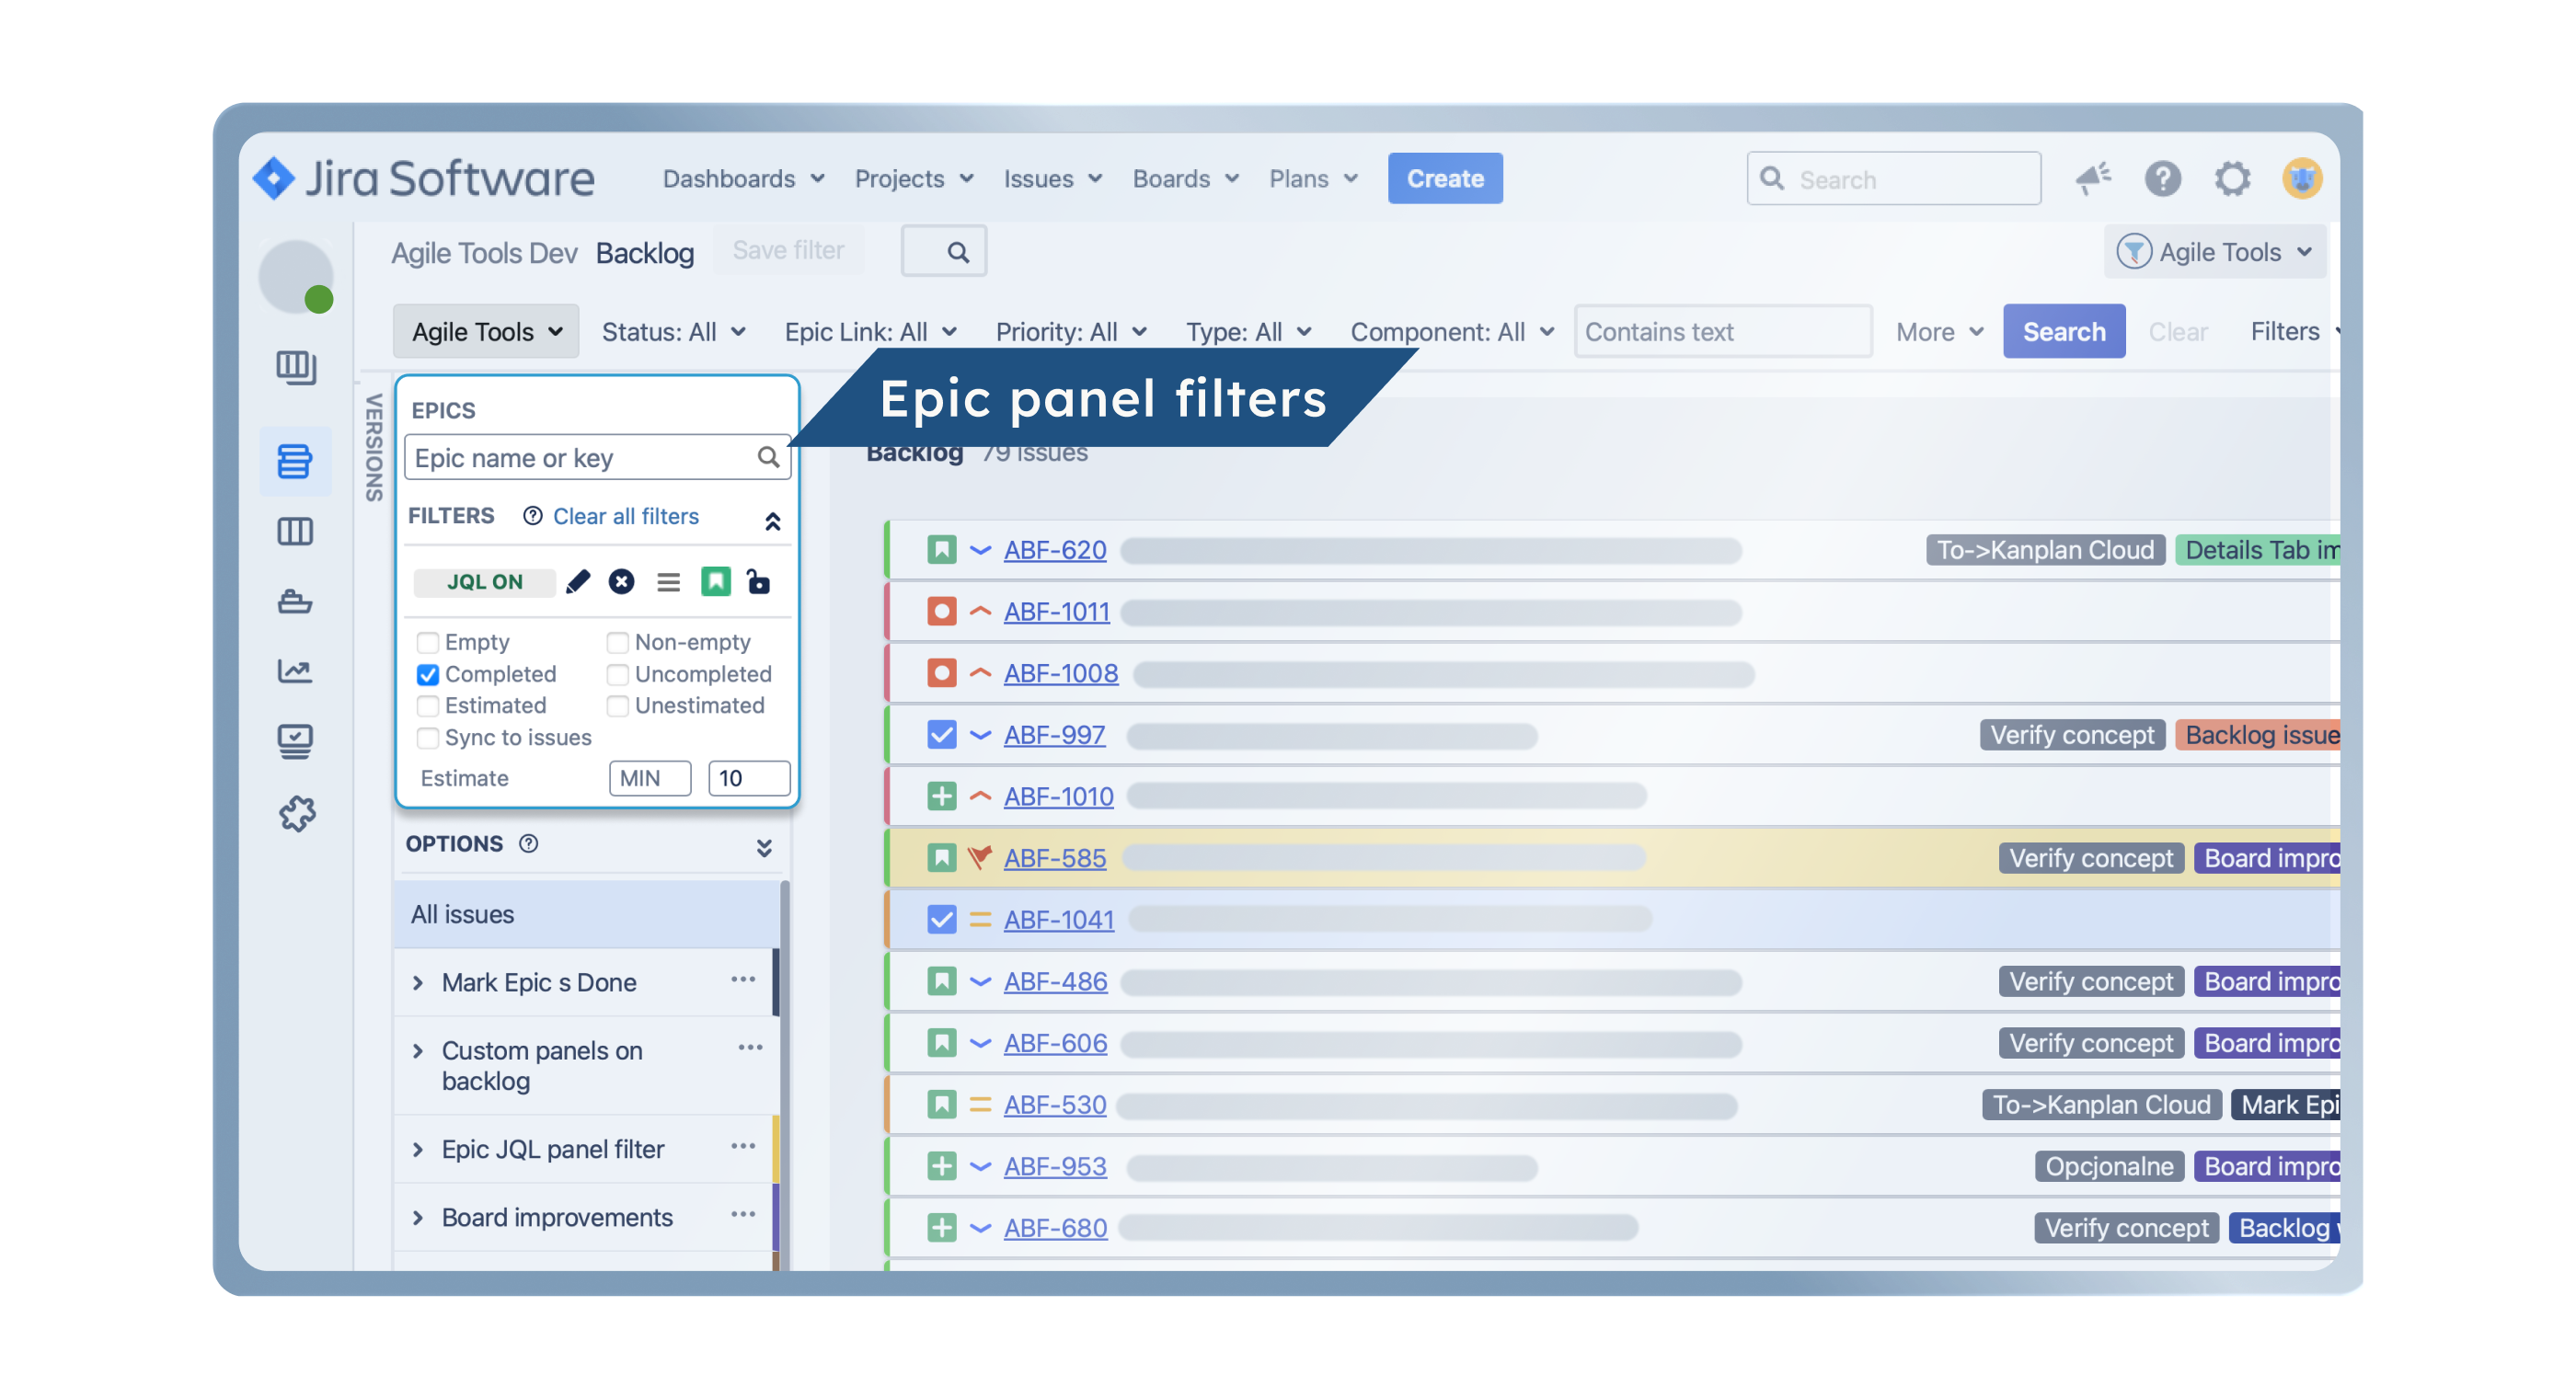This screenshot has height=1398, width=2576.
Task: Click the story icon on ABF-620
Action: coord(941,549)
